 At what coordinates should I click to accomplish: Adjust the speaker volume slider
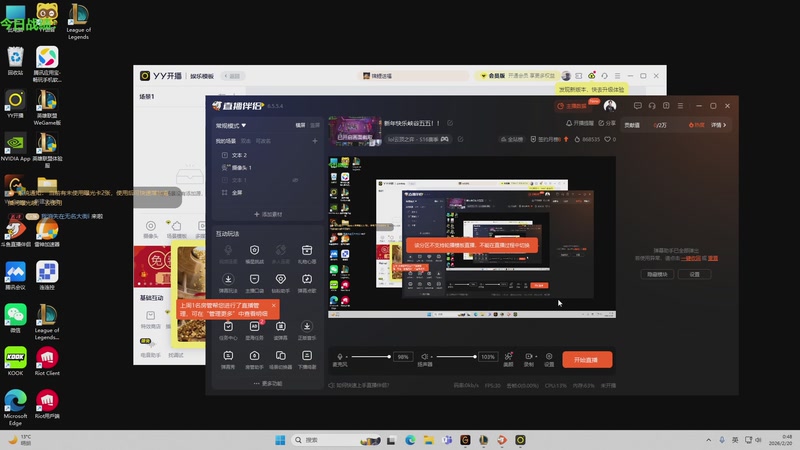point(456,357)
